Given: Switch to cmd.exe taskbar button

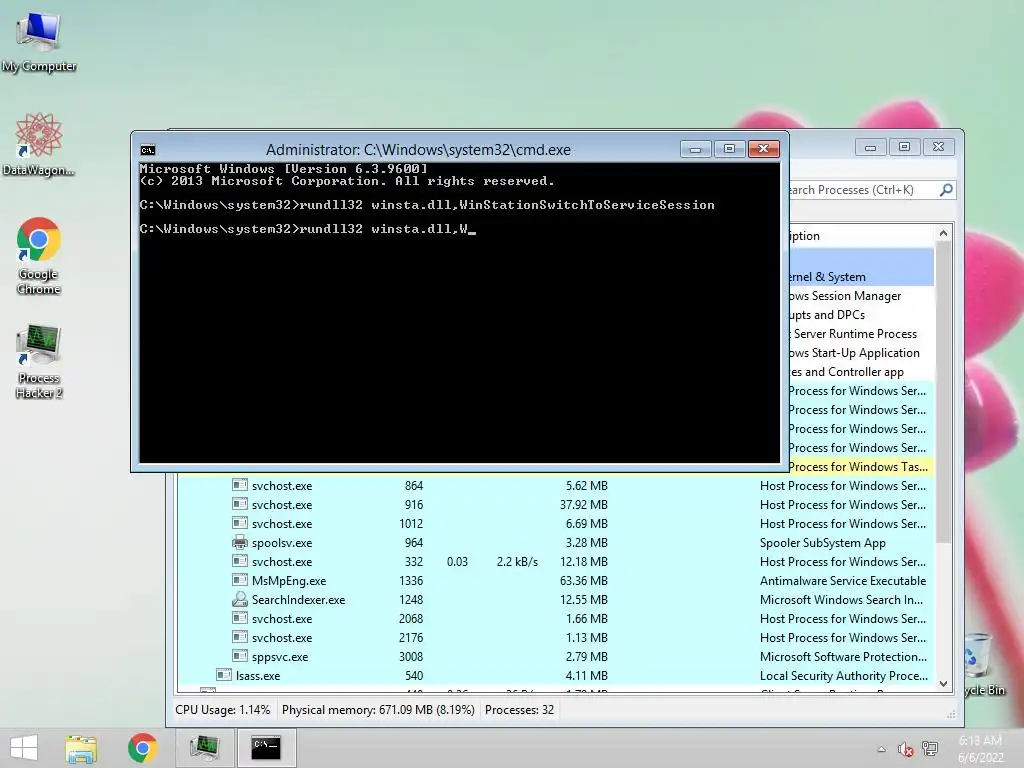Looking at the screenshot, I should (x=266, y=748).
